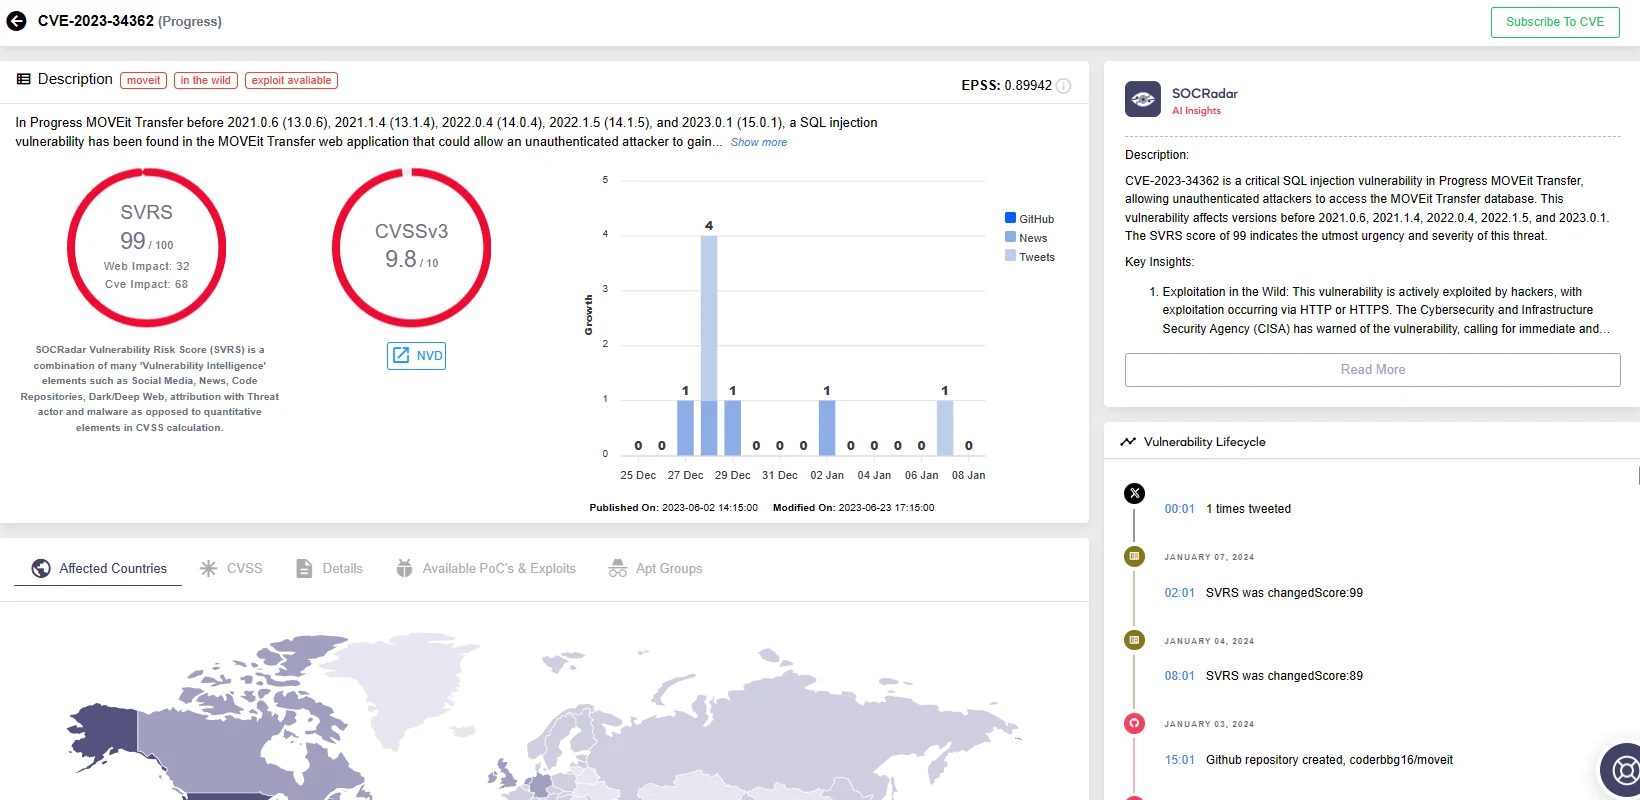Click the Vulnerability Lifecycle chart-line icon

1128,441
